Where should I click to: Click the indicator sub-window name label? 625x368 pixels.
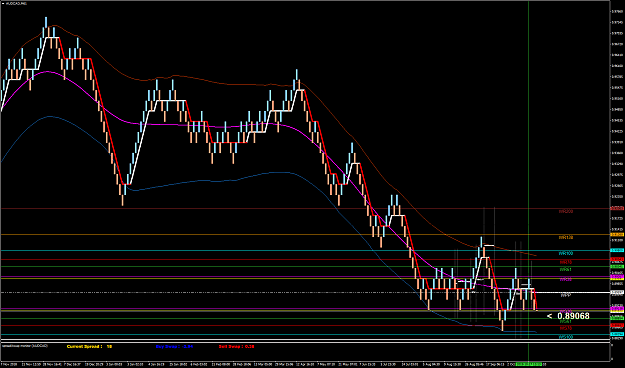(x=25, y=346)
